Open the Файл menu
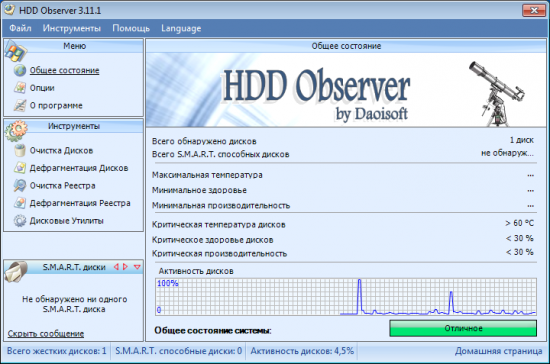 click(20, 28)
